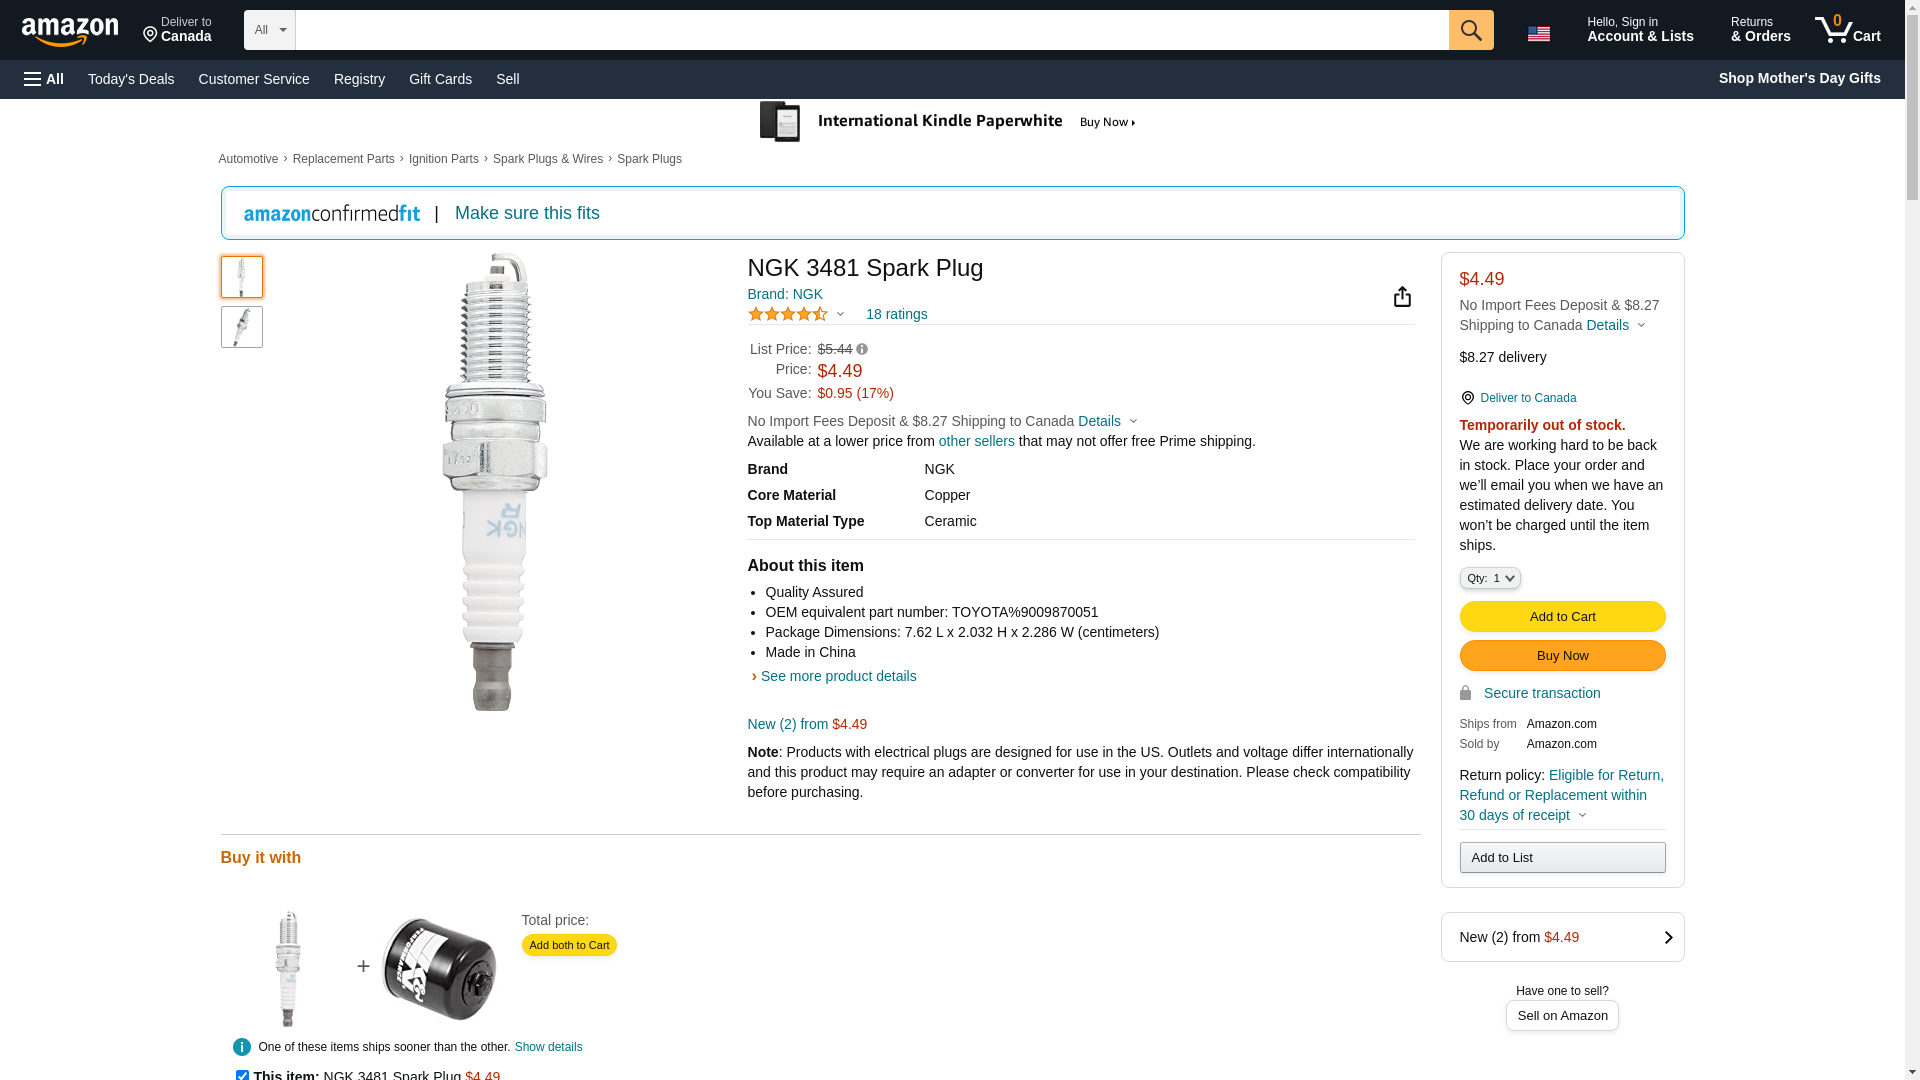Toggle the 'This item' NGK checkbox

[x=242, y=1075]
